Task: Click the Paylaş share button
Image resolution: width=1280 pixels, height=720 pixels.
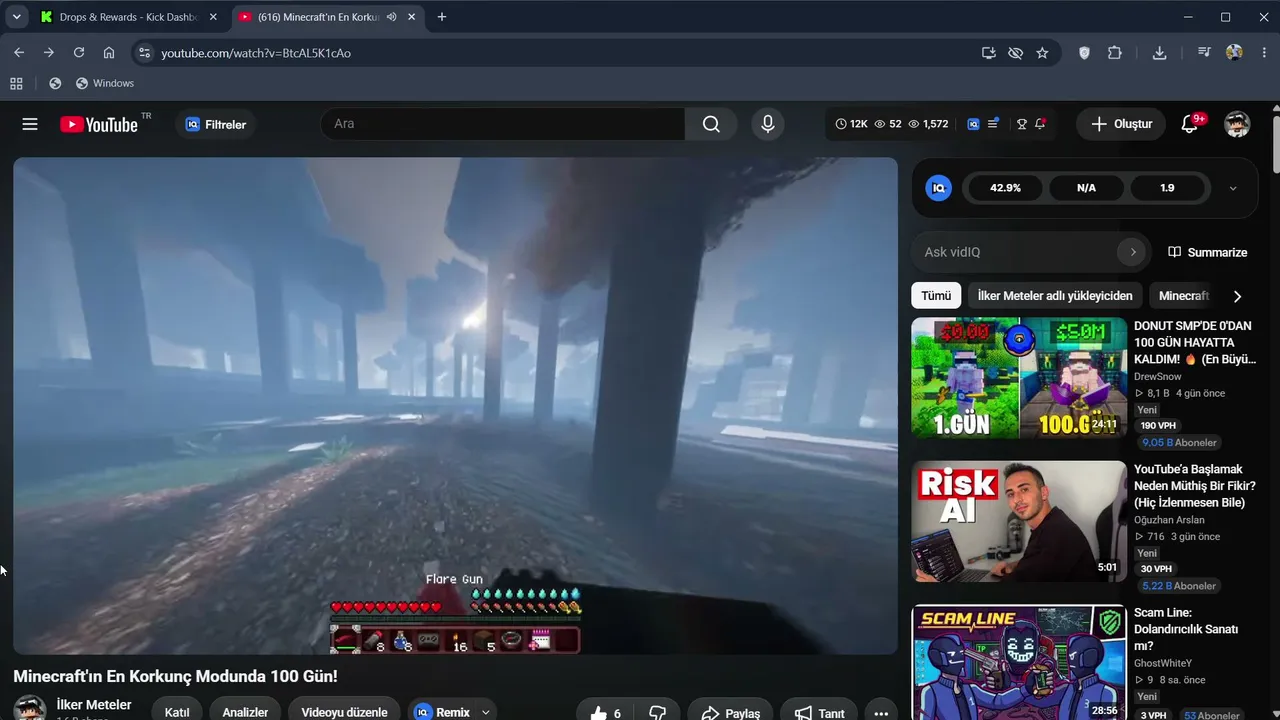Action: coord(730,713)
